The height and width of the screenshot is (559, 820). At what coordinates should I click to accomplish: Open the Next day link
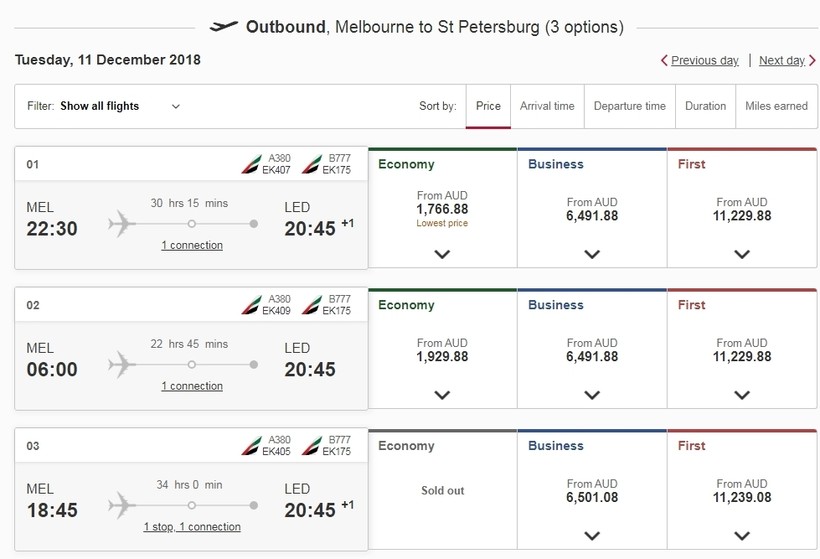782,61
